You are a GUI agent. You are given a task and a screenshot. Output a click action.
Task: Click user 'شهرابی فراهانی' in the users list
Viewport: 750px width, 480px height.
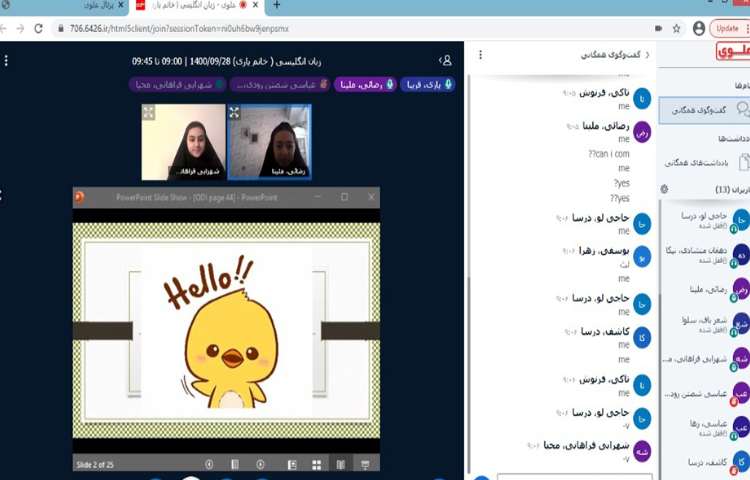(x=706, y=360)
